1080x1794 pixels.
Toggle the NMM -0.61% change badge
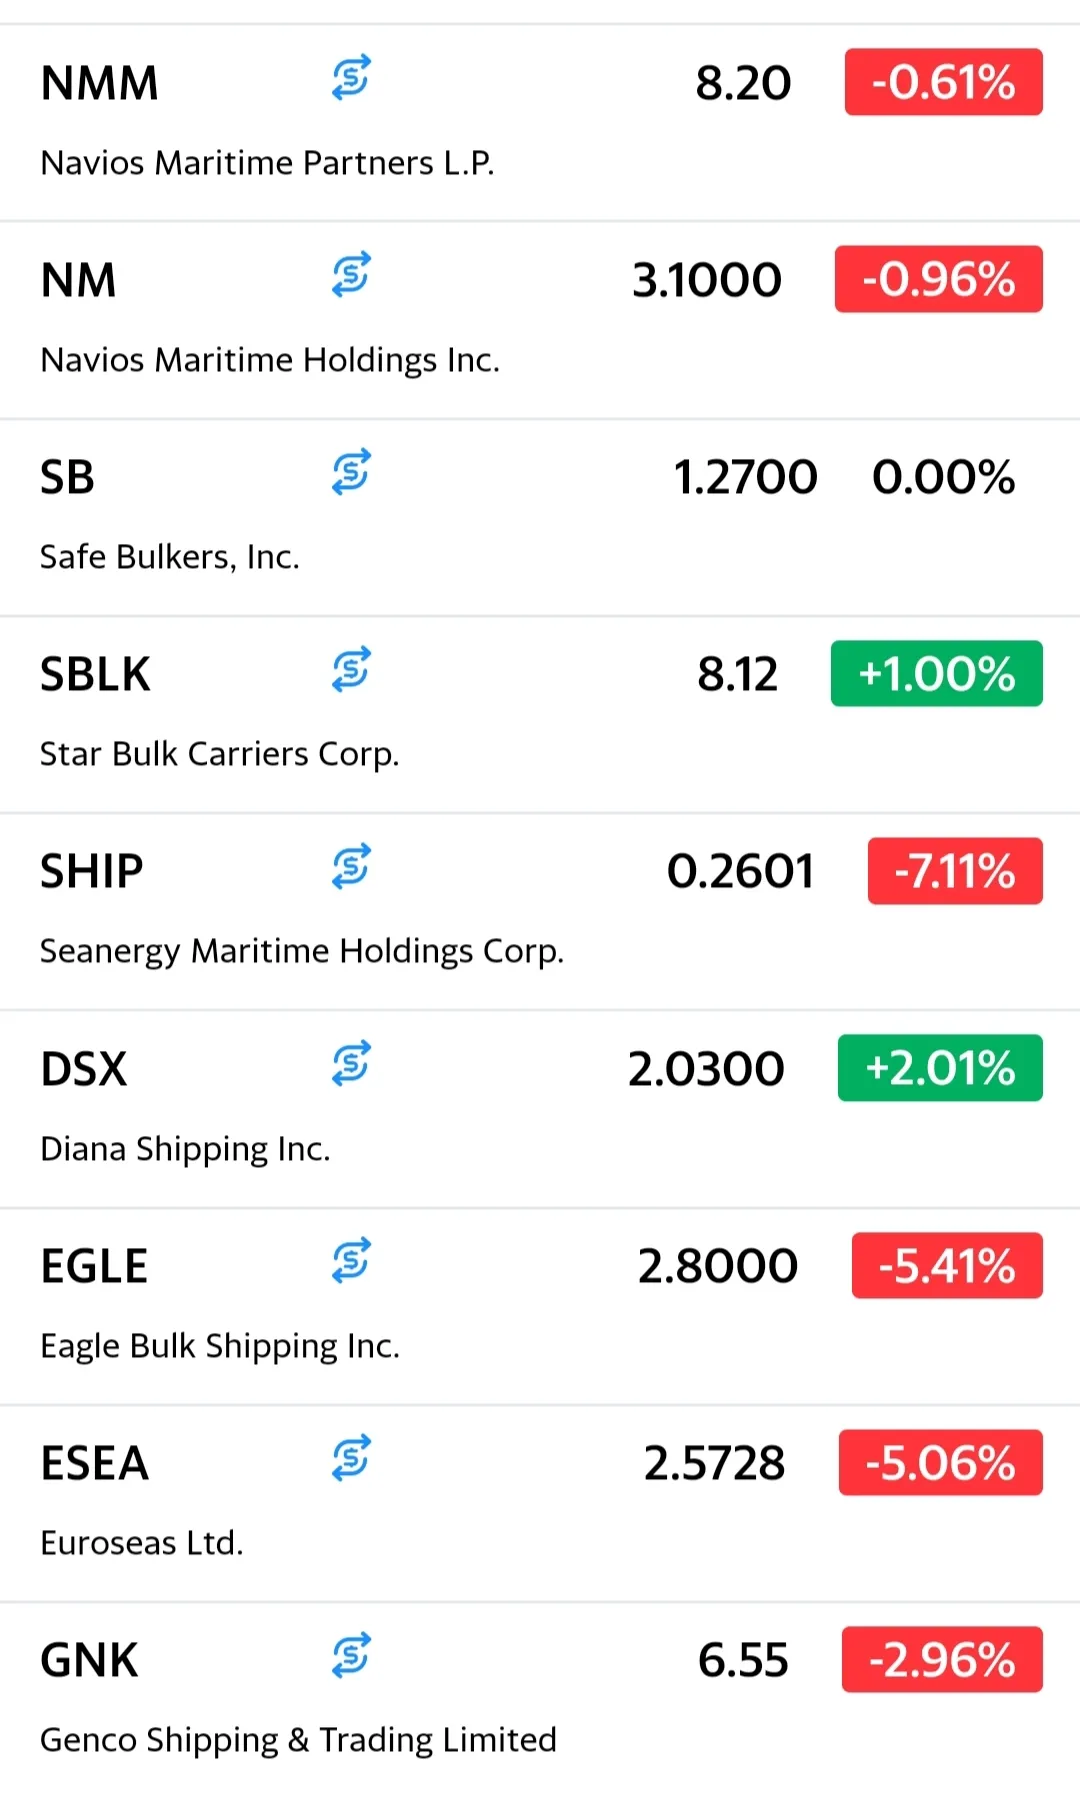[x=943, y=82]
